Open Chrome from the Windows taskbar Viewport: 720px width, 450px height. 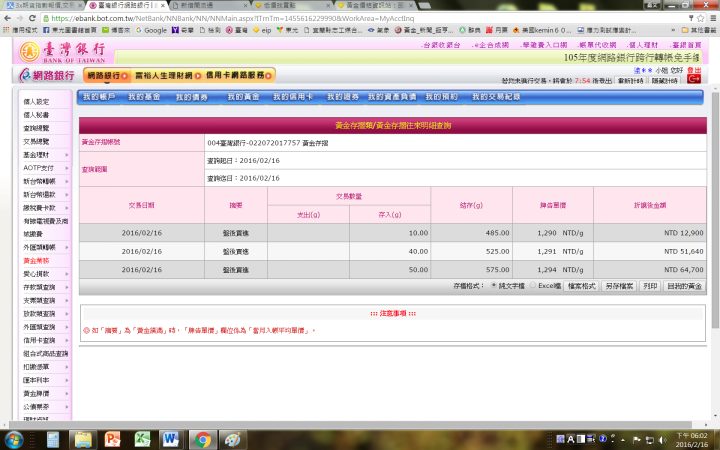(202, 439)
